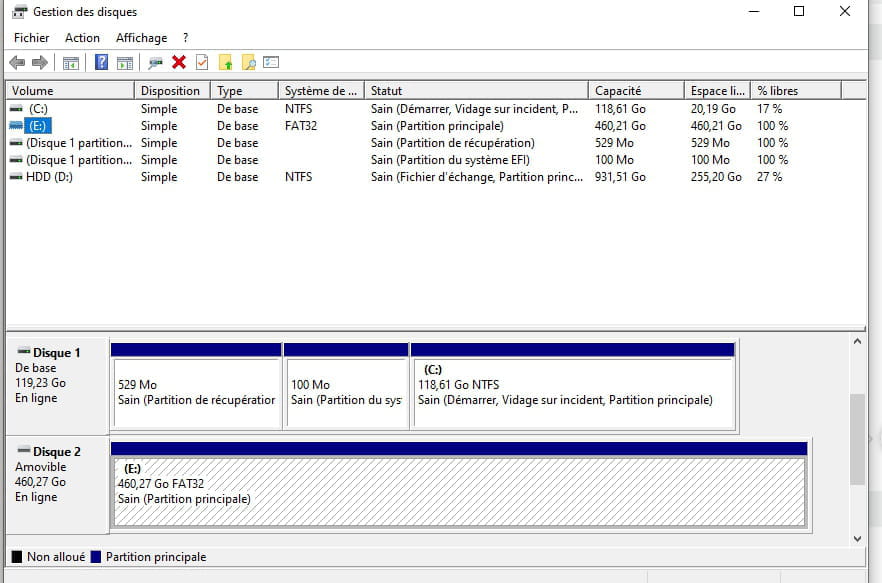Click the red X delete icon
Viewport: 882px width, 583px height.
[x=179, y=62]
